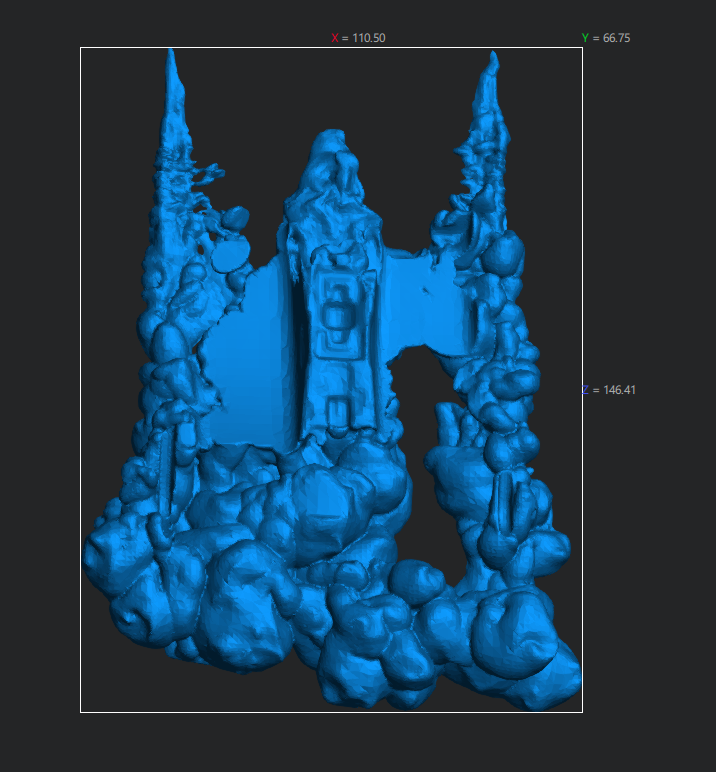Click the bounding box bottom-left corner

click(81, 712)
